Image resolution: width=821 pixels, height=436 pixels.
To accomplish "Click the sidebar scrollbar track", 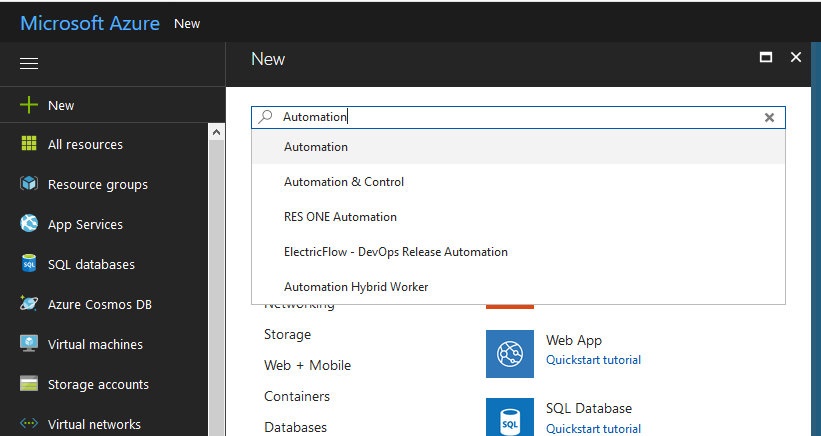I will [216, 288].
